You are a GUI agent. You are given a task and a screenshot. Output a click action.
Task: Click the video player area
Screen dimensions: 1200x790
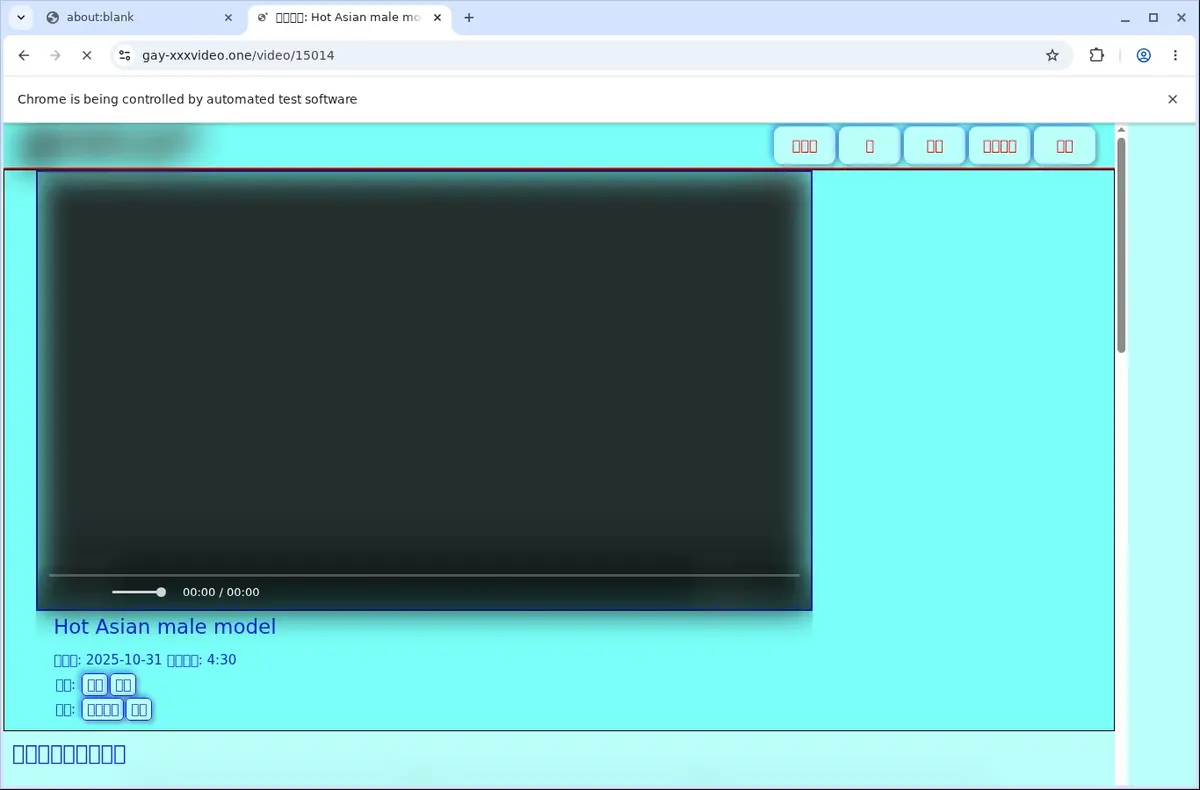coord(424,390)
